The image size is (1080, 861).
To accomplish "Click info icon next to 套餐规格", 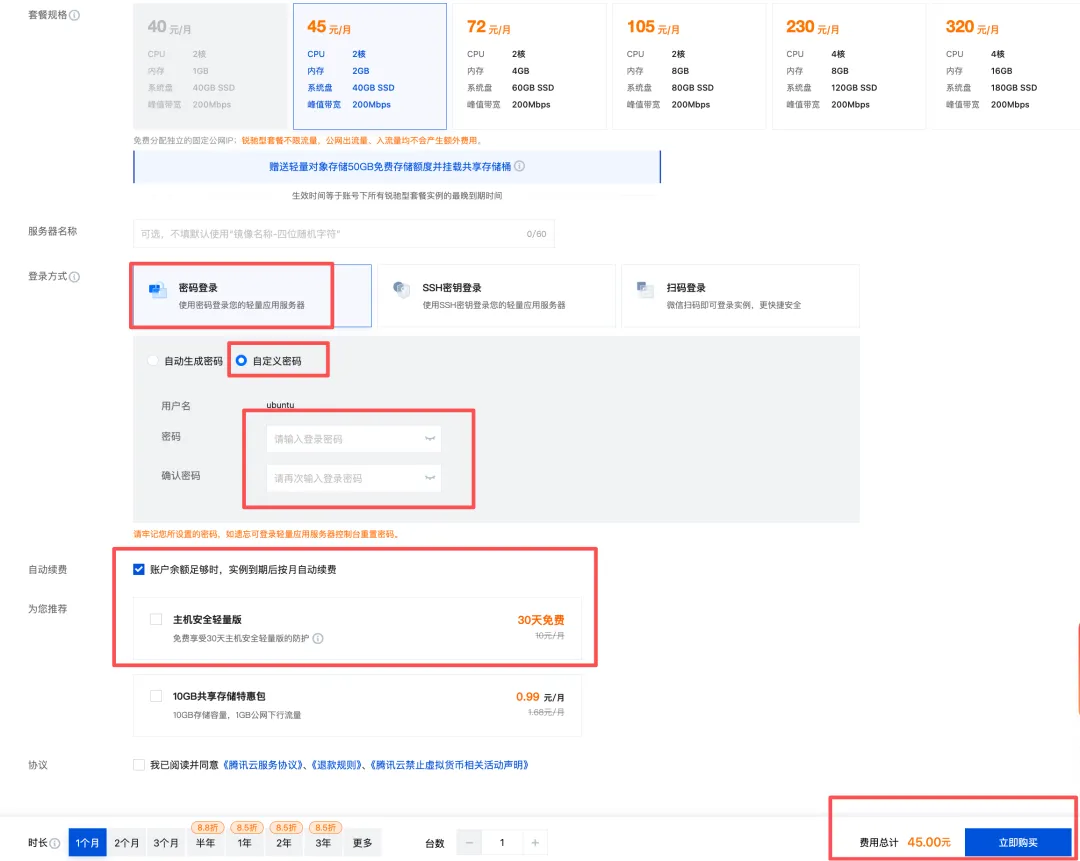I will coord(74,15).
